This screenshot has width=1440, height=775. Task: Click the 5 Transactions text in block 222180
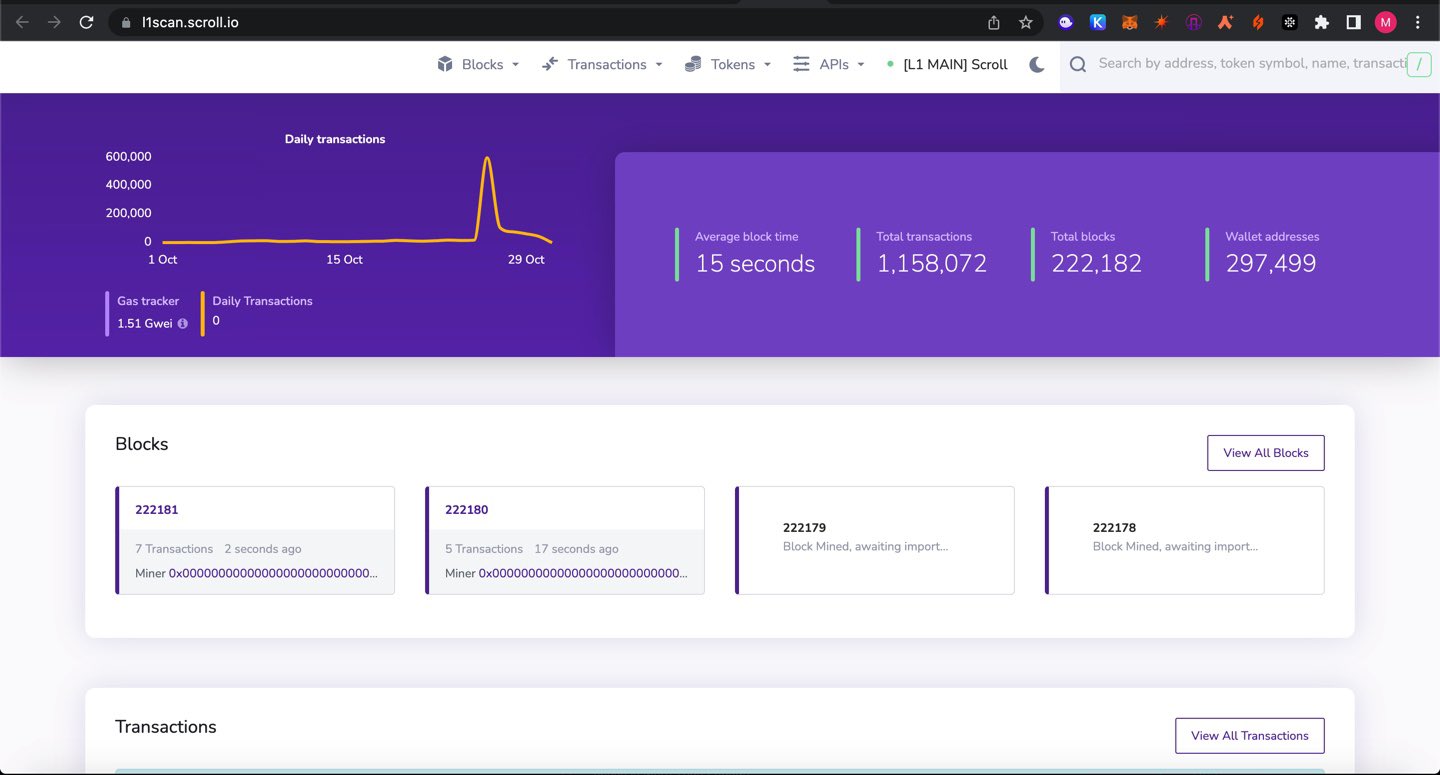[x=484, y=549]
